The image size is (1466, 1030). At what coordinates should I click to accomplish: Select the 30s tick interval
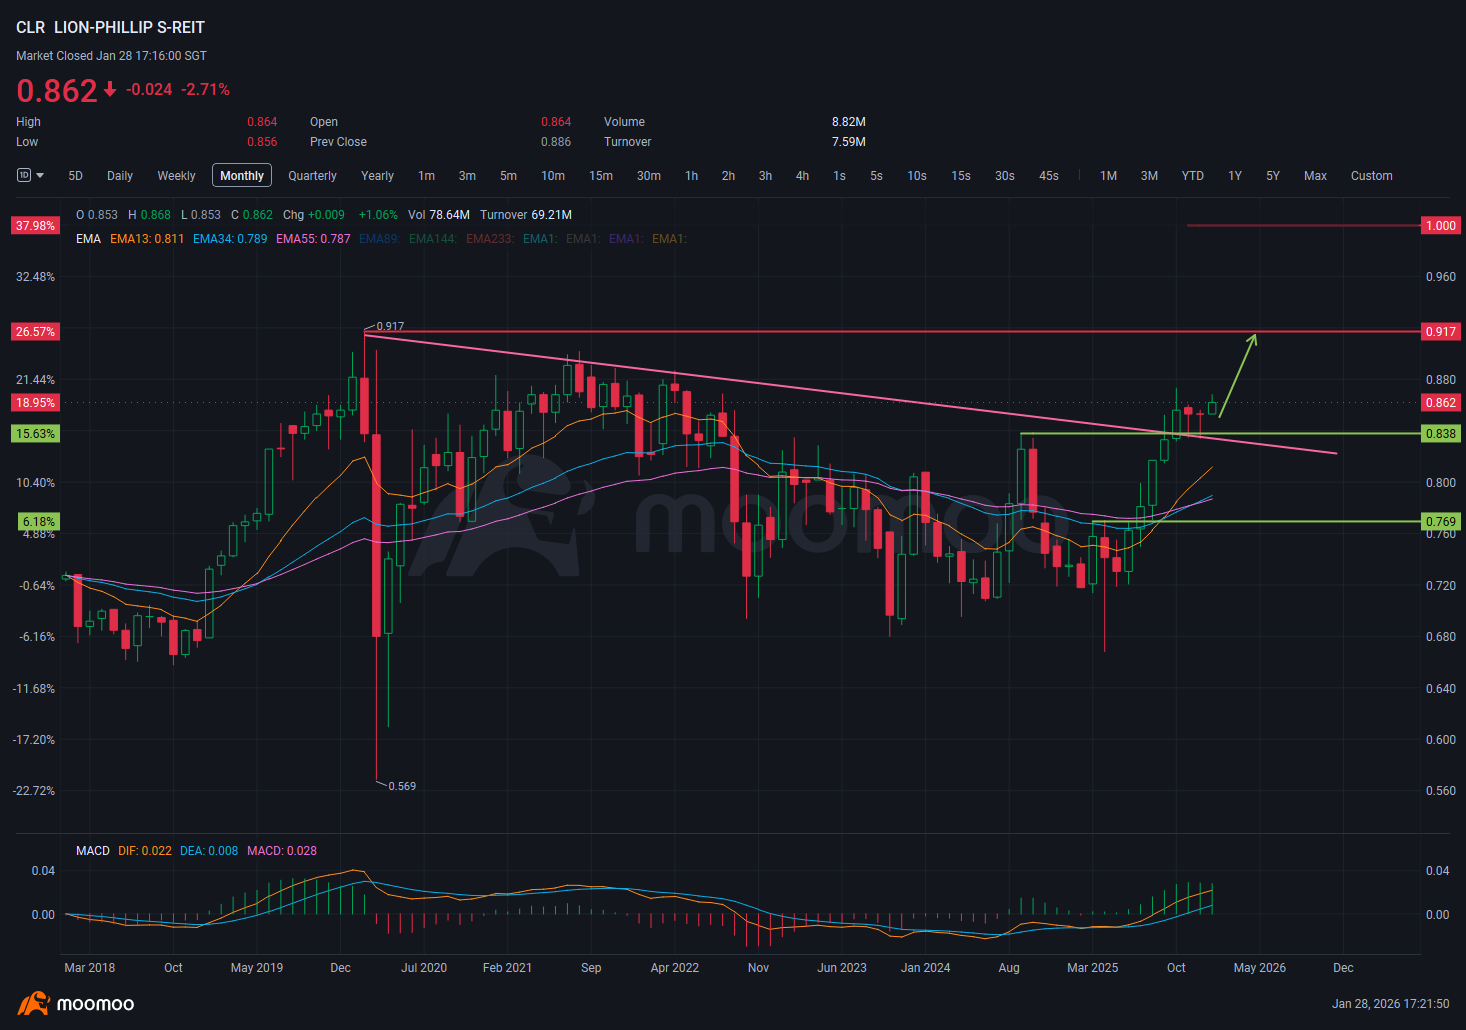pos(1005,176)
